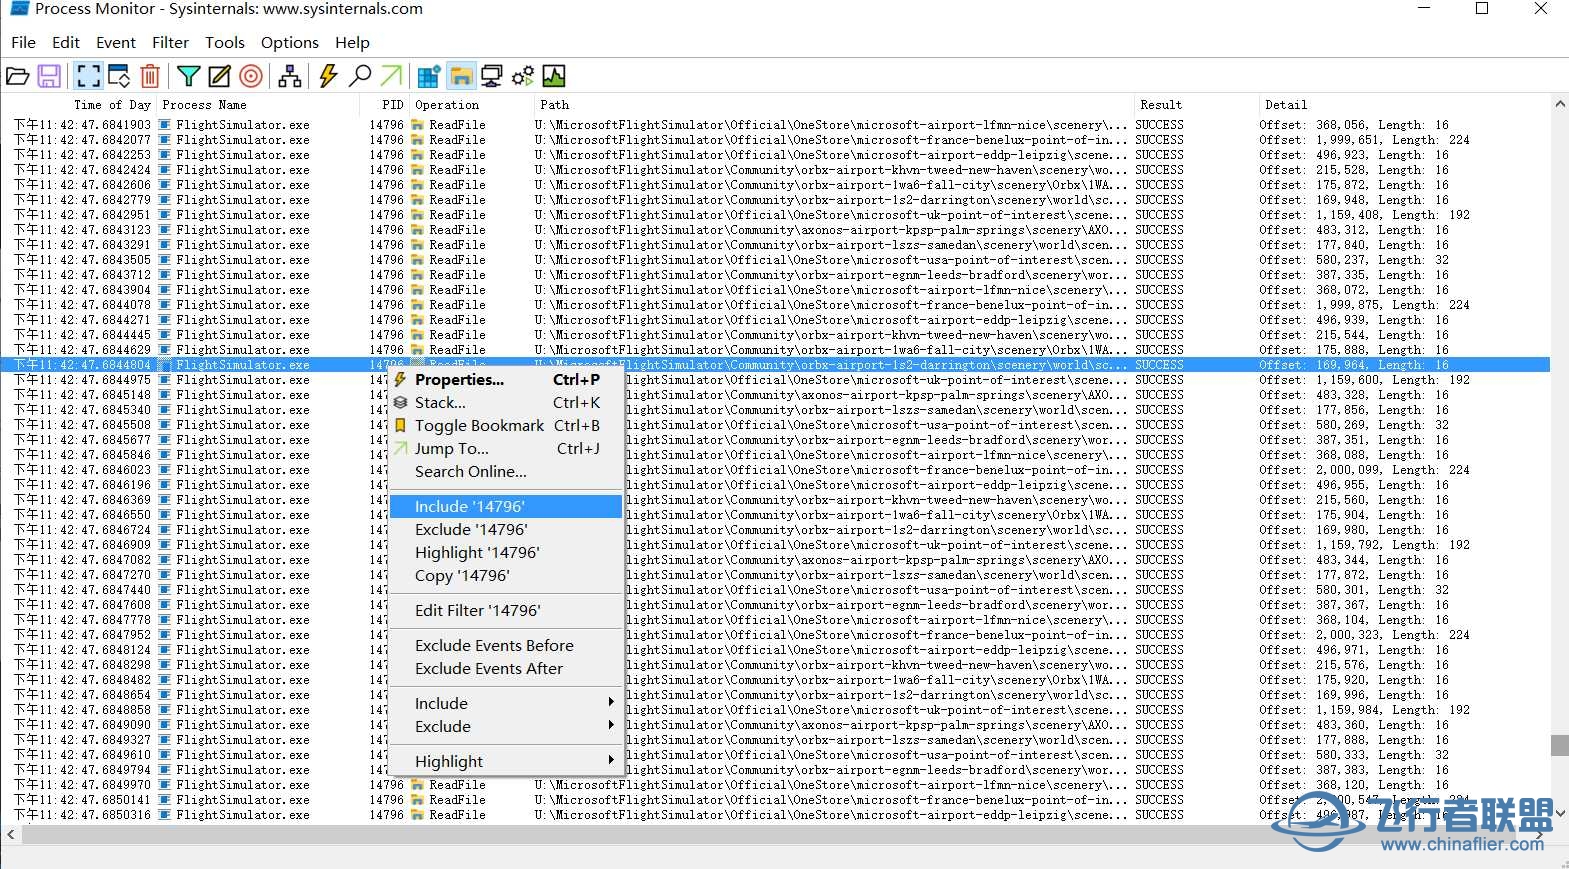Image resolution: width=1569 pixels, height=869 pixels.
Task: Click the Path column header
Action: tap(555, 105)
